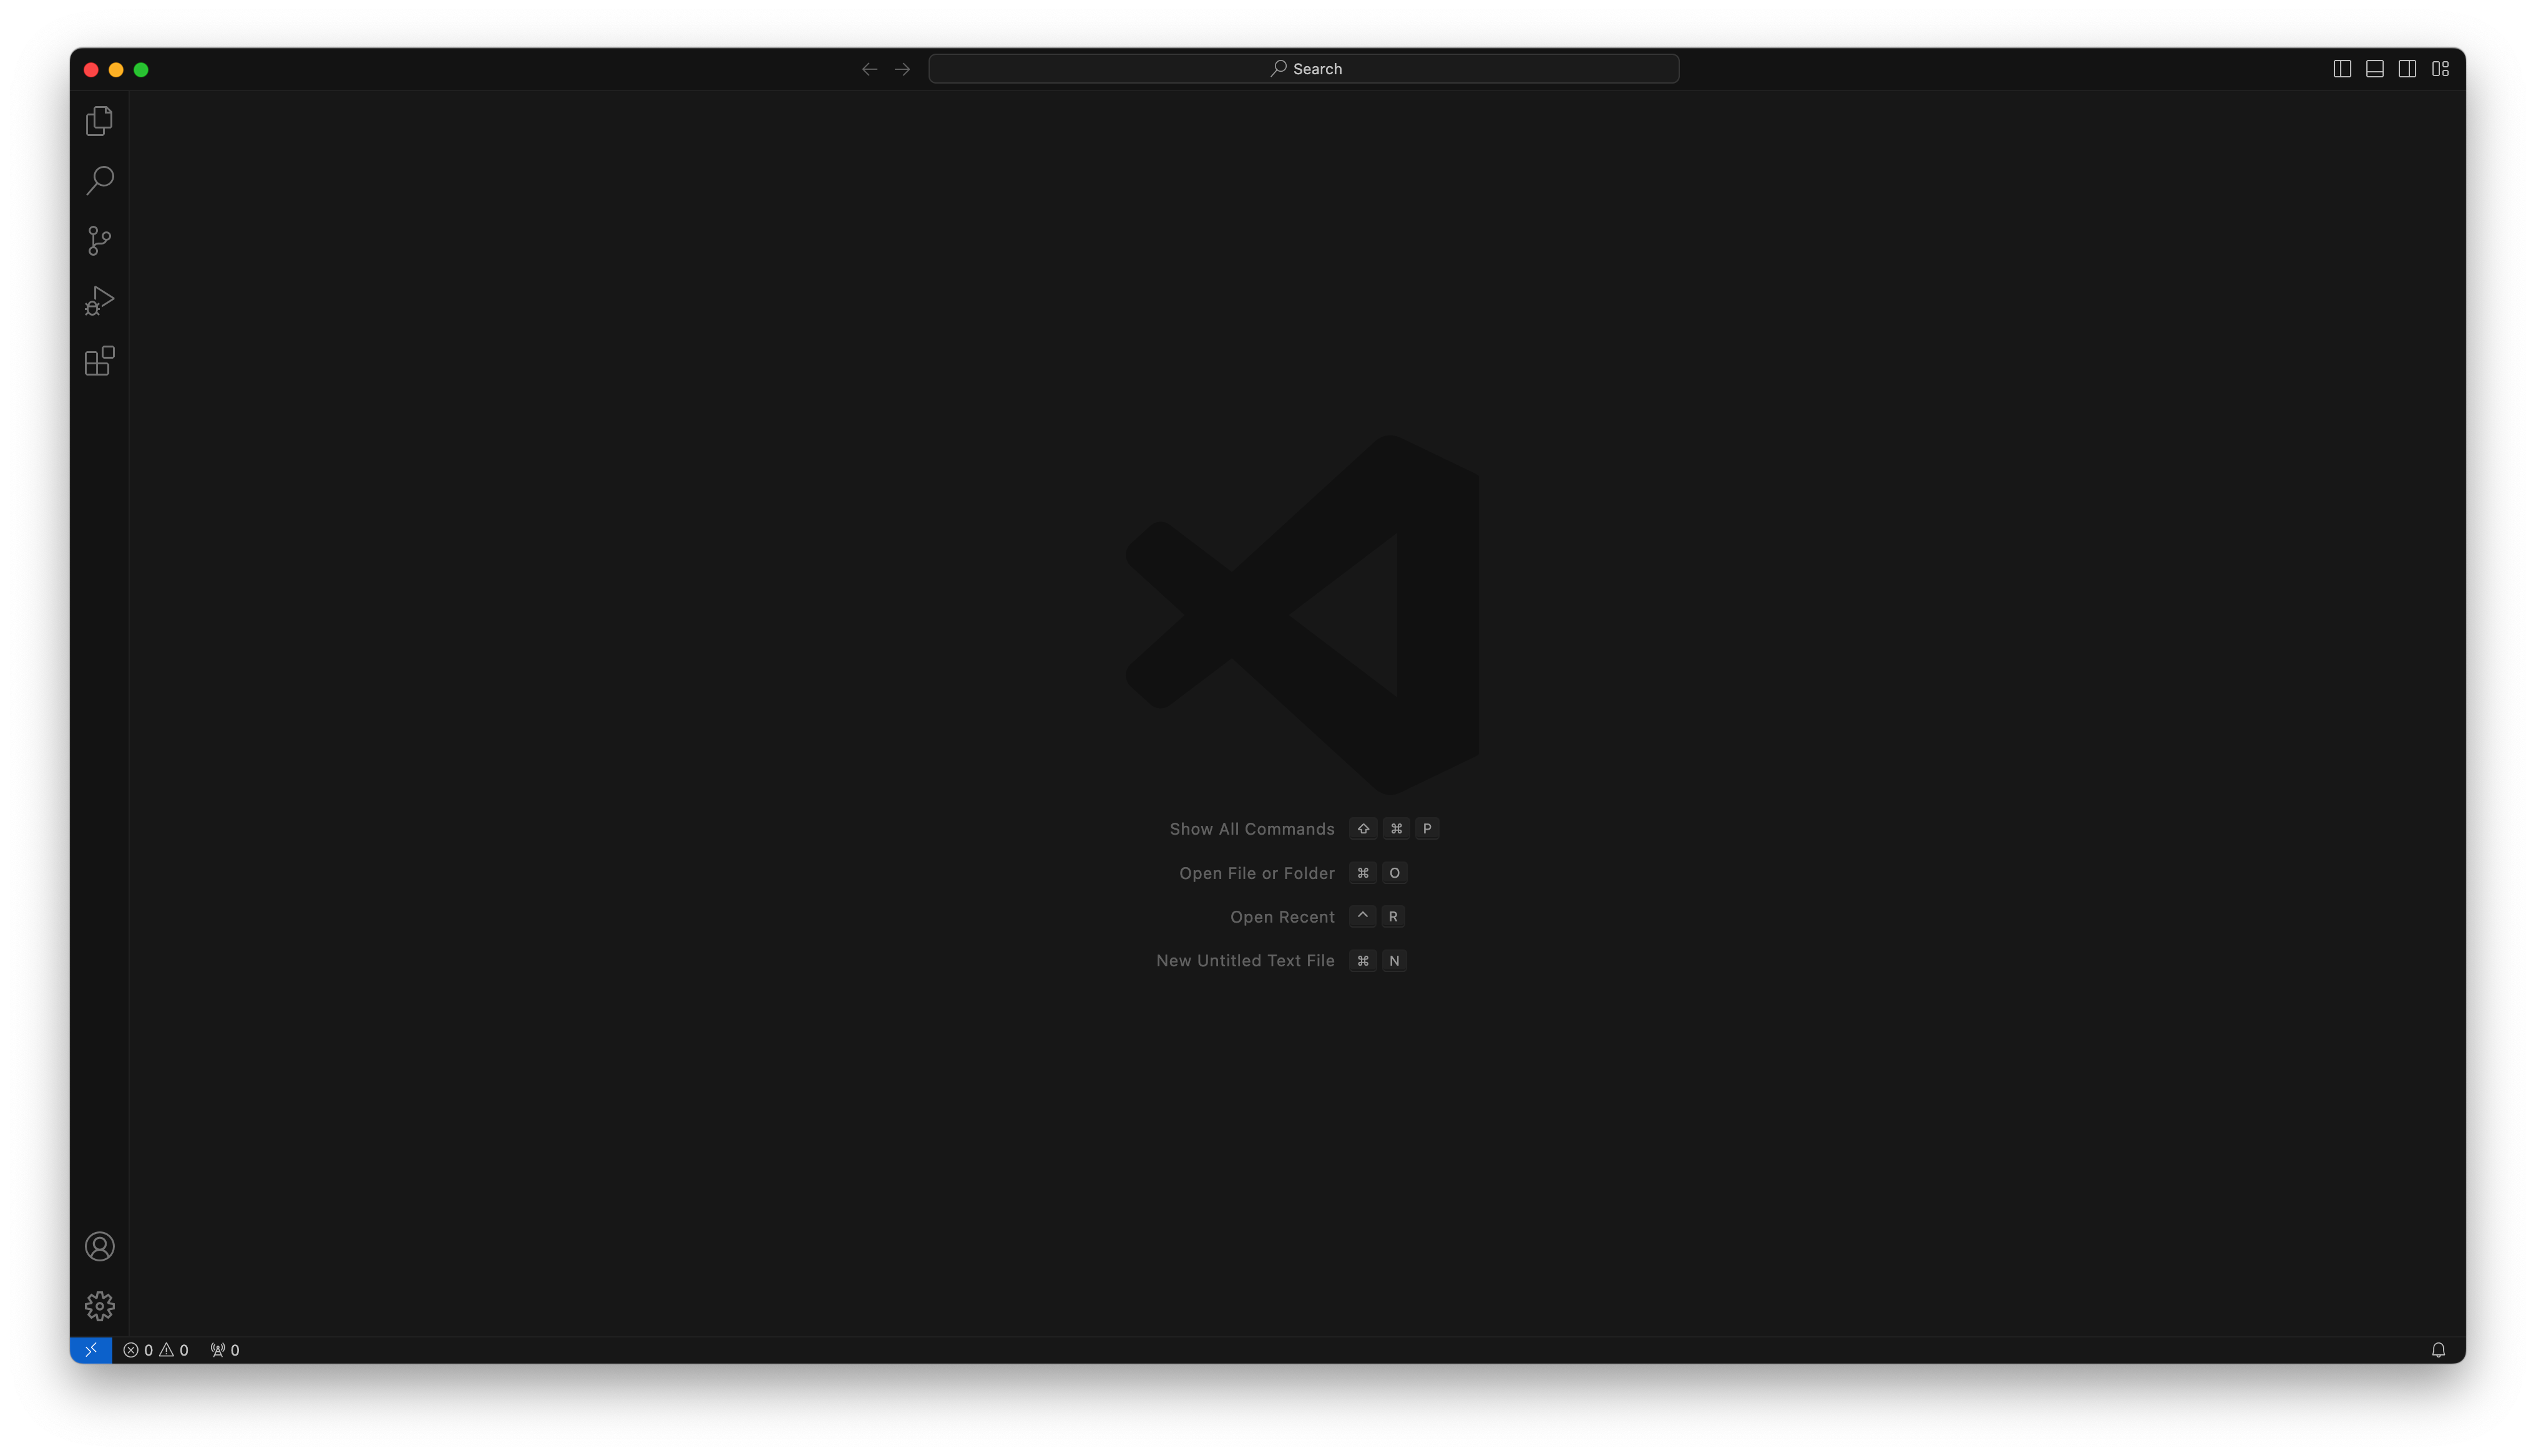
Task: Open Source Control view
Action: (99, 241)
